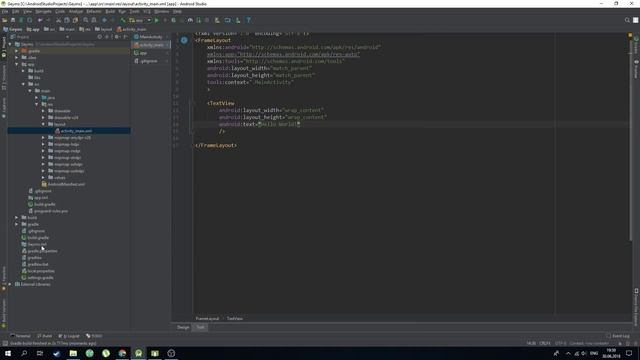The image size is (640, 360).
Task: Open the Windows Start menu
Action: pyautogui.click(x=8, y=353)
